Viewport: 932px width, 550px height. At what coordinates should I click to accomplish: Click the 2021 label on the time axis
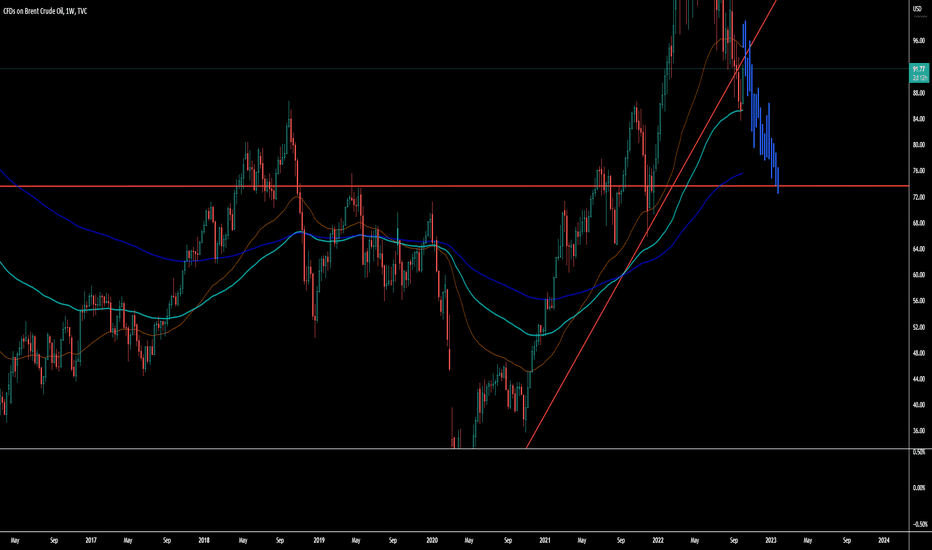[545, 540]
